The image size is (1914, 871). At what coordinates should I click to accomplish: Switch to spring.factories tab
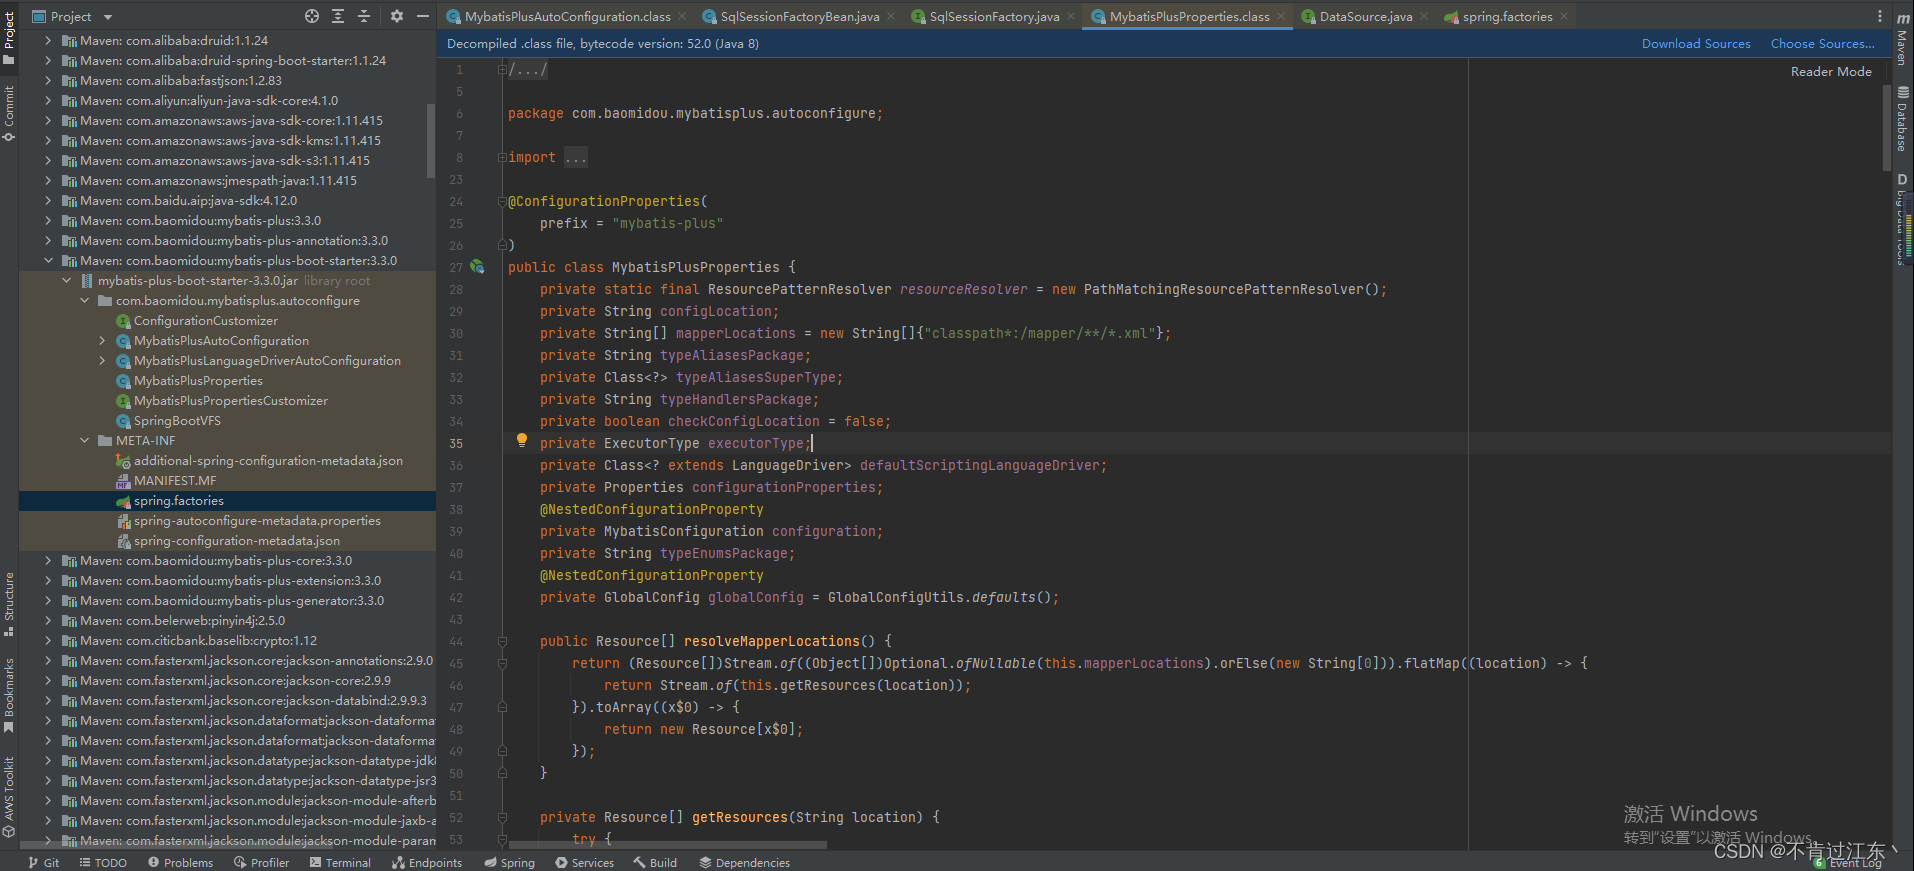(1507, 16)
